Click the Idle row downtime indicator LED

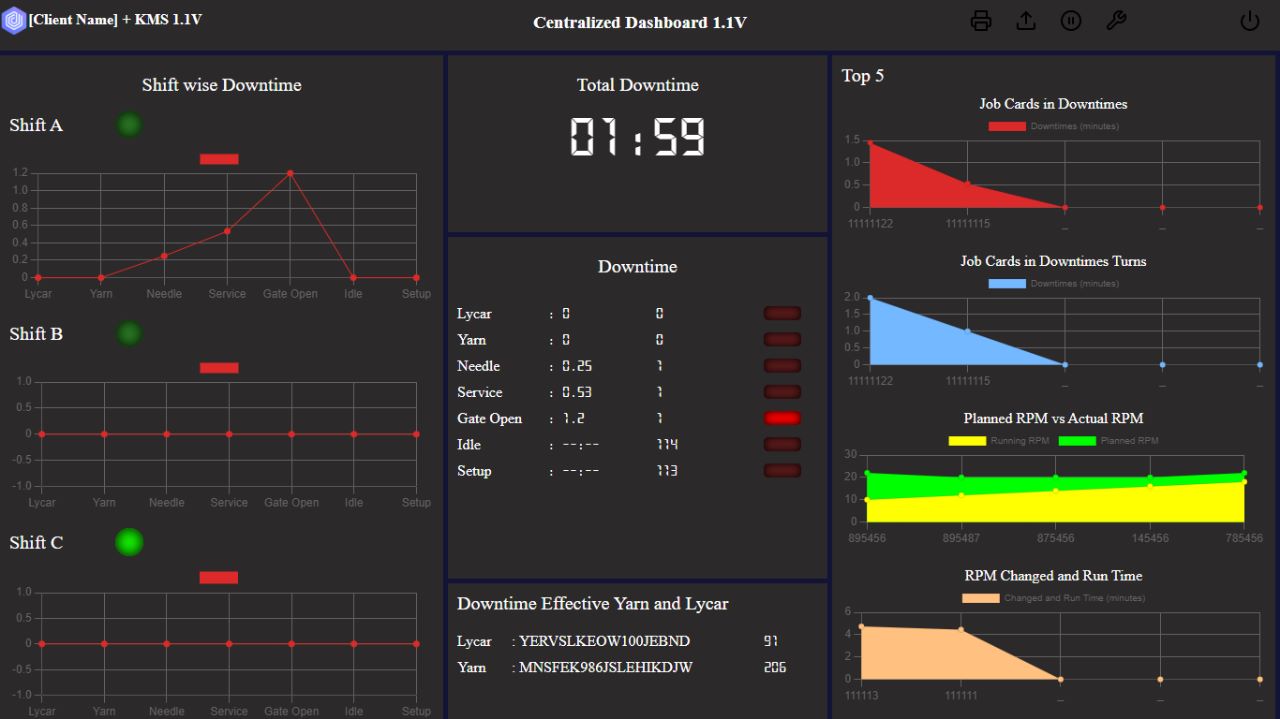tap(782, 444)
